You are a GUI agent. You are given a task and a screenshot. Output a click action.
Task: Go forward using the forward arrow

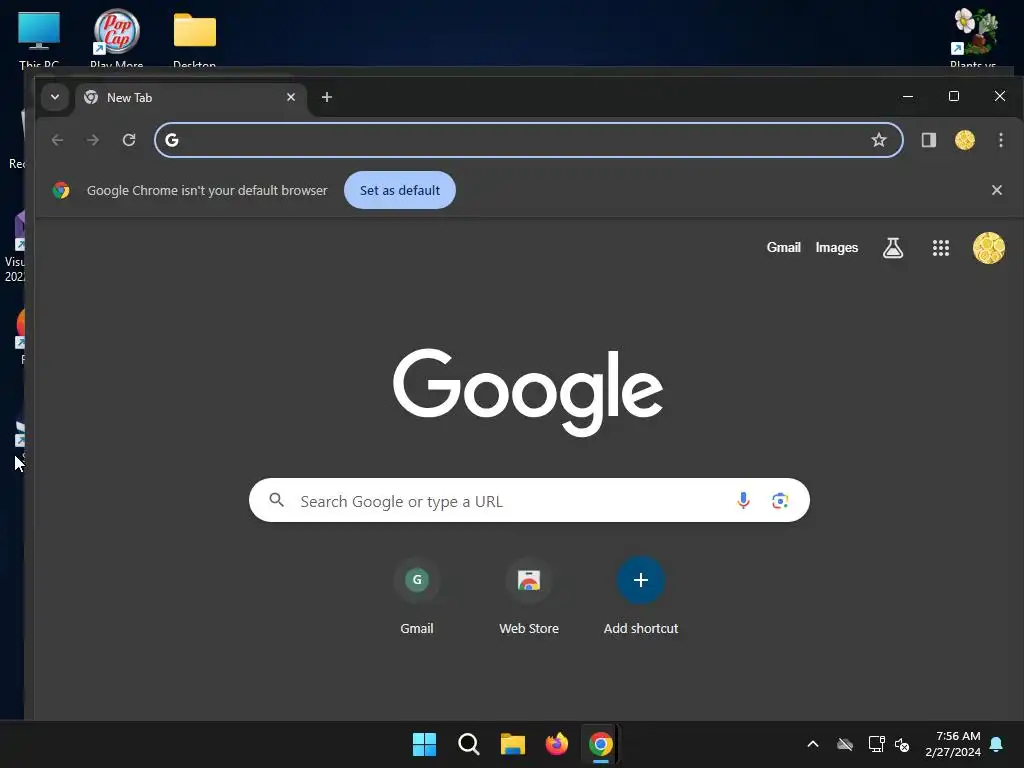pos(93,140)
